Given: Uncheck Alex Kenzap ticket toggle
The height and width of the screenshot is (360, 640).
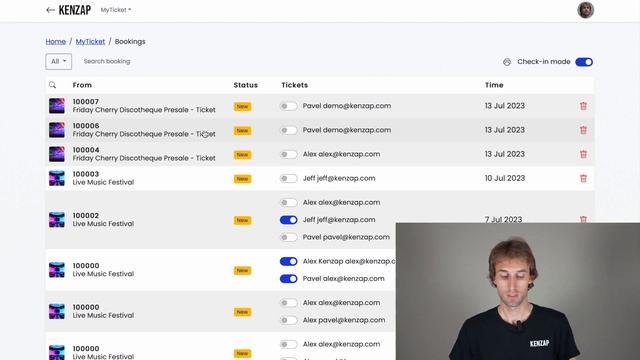Looking at the screenshot, I should click(x=289, y=261).
